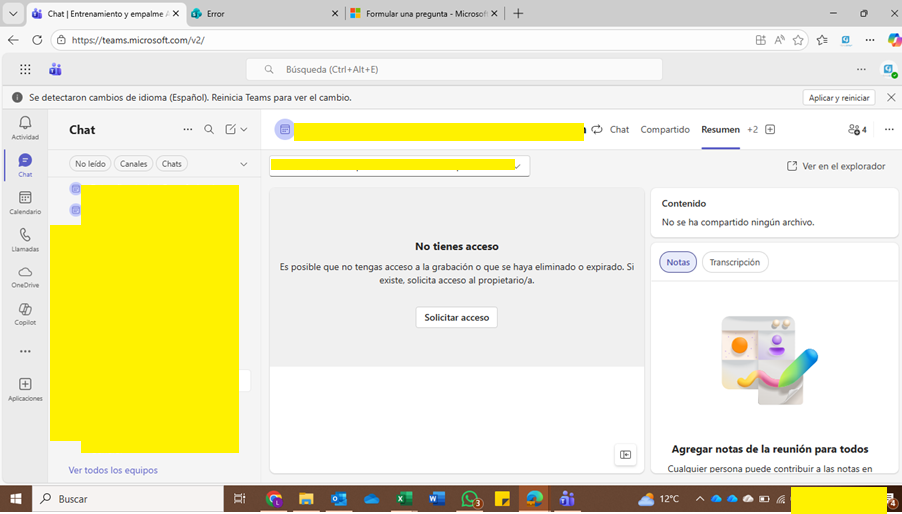902x514 pixels.
Task: Open the profile avatar menu
Action: click(889, 70)
